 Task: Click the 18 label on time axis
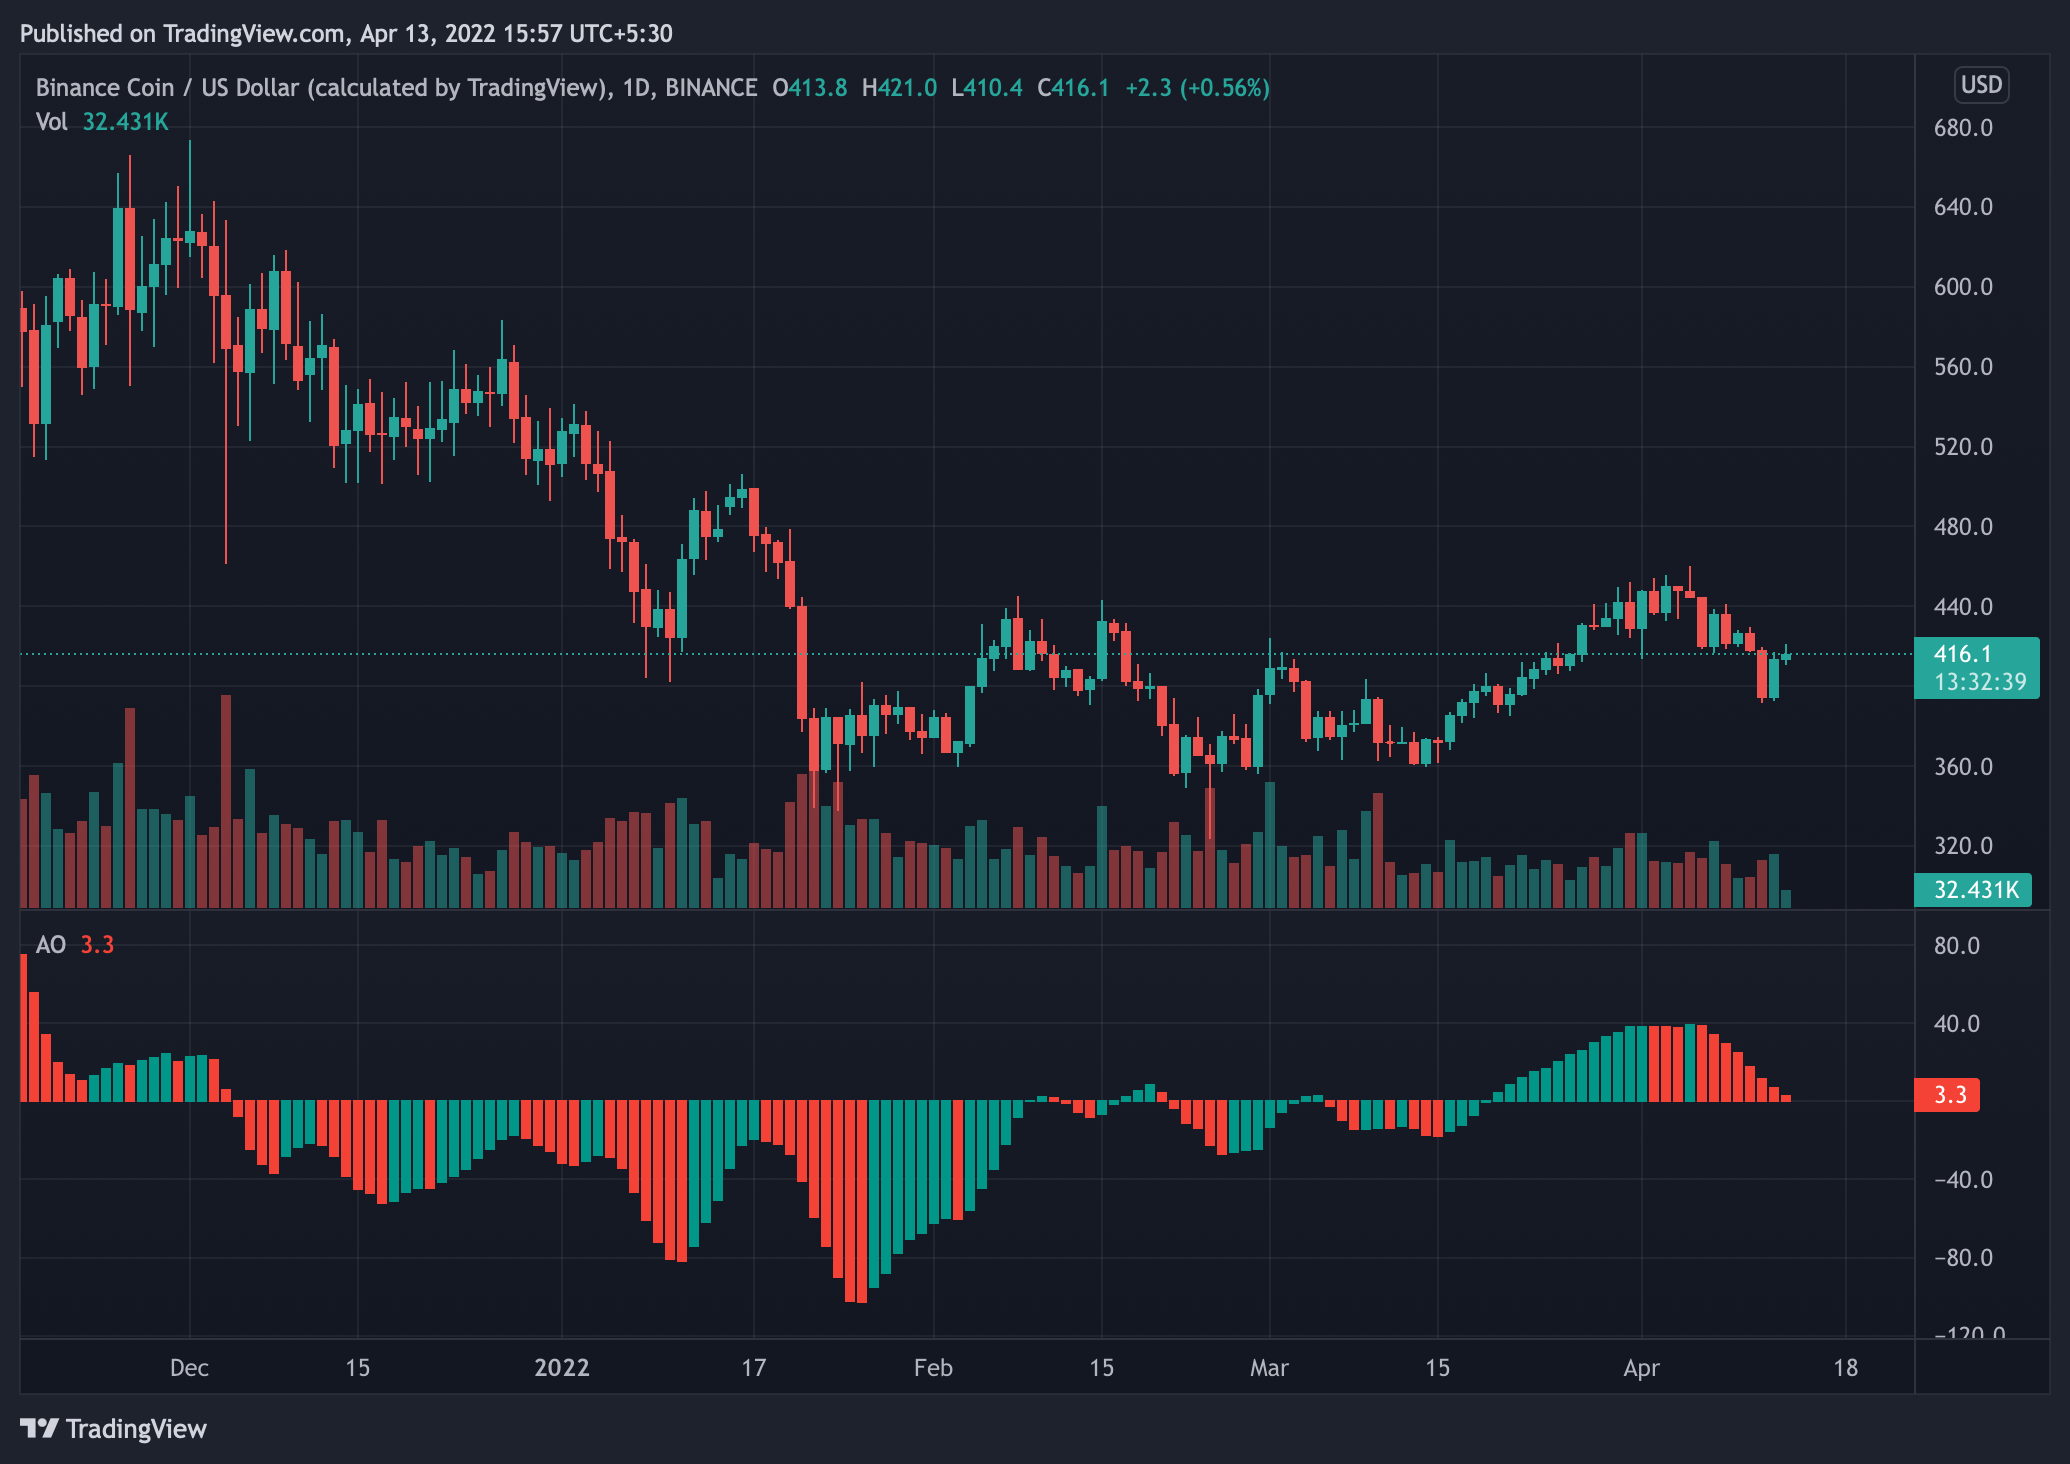pos(1845,1367)
